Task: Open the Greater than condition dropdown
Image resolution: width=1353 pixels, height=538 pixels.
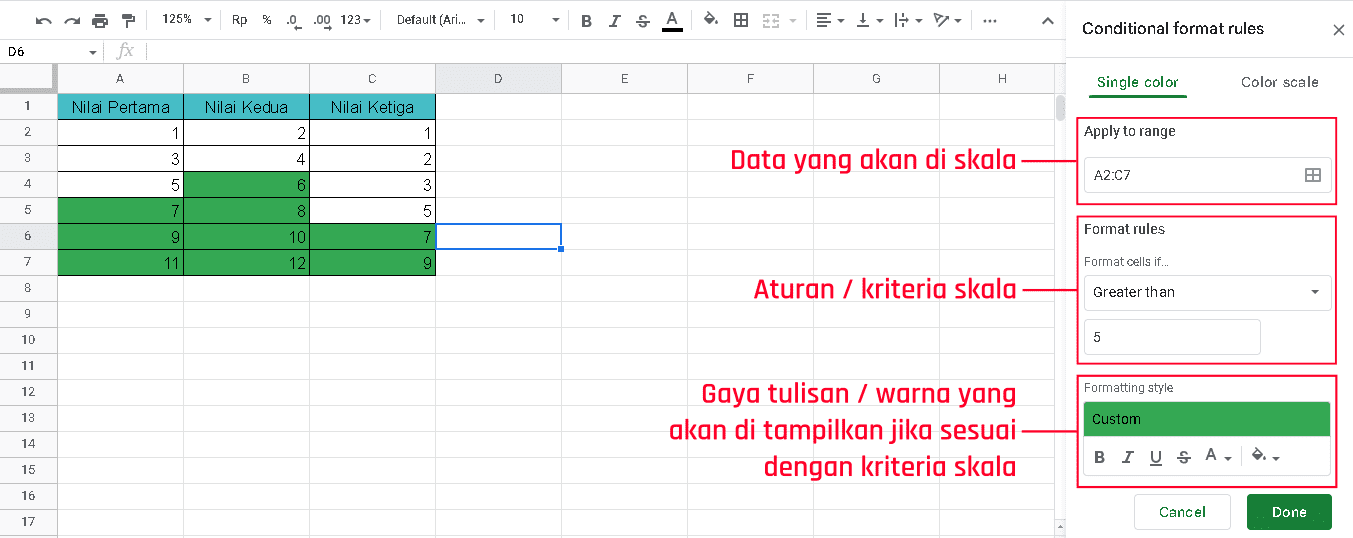Action: click(1207, 292)
